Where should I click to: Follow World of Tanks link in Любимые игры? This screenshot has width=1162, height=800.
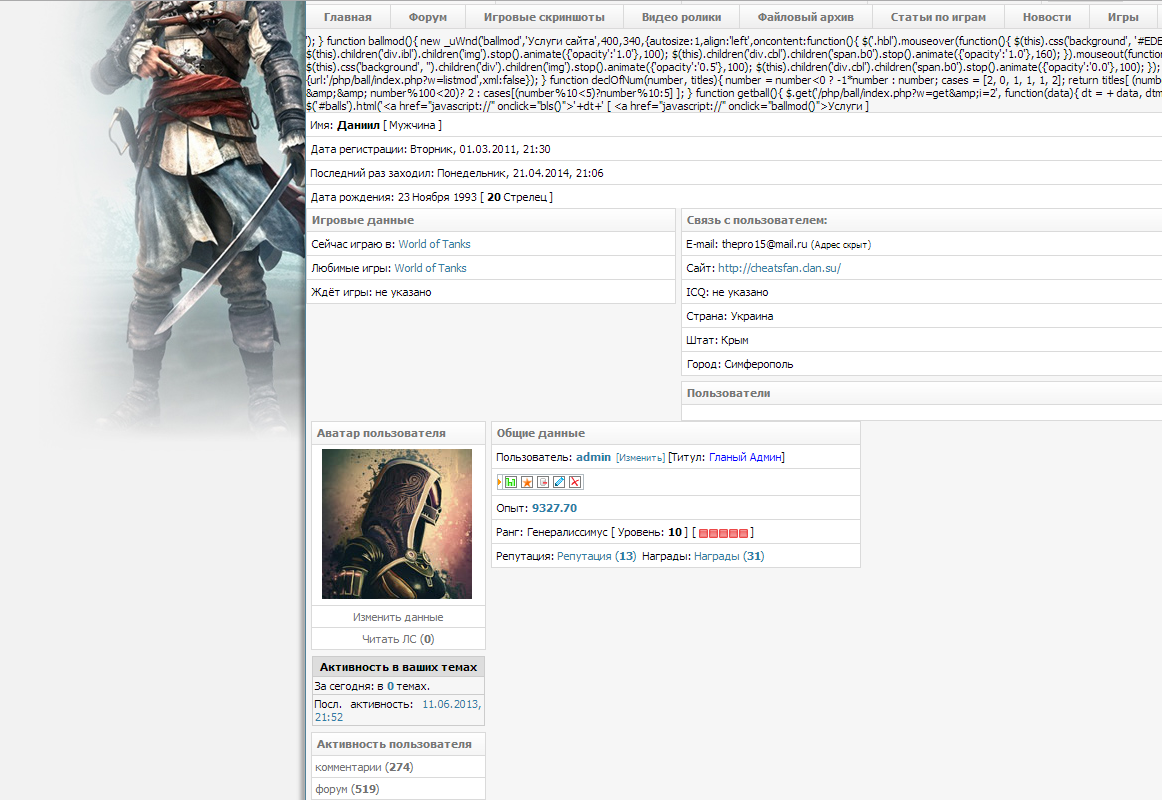coord(431,268)
